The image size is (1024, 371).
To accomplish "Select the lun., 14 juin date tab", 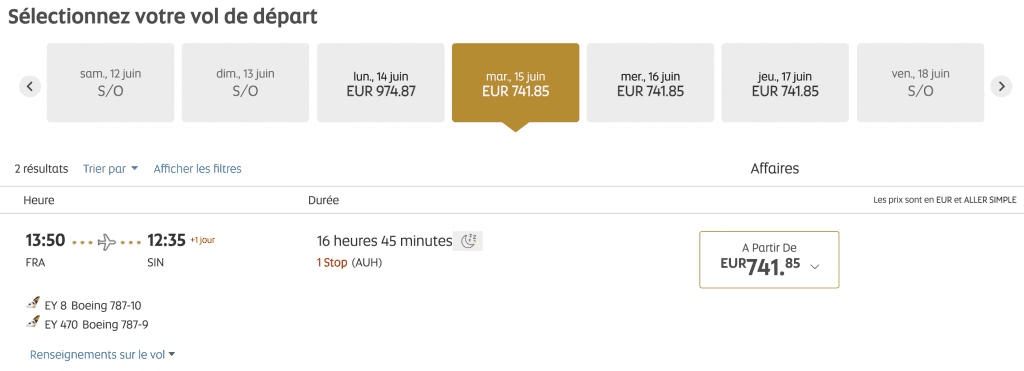I will 381,83.
